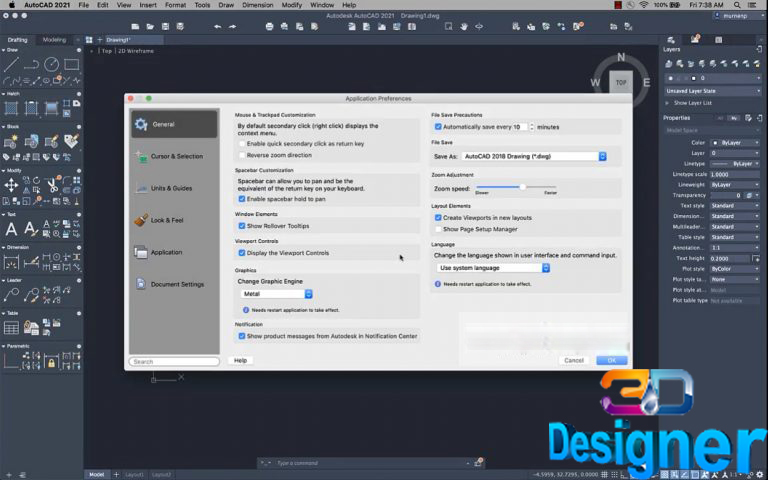Expand the Show Layer List disclosure
768x480 pixels.
[667, 103]
